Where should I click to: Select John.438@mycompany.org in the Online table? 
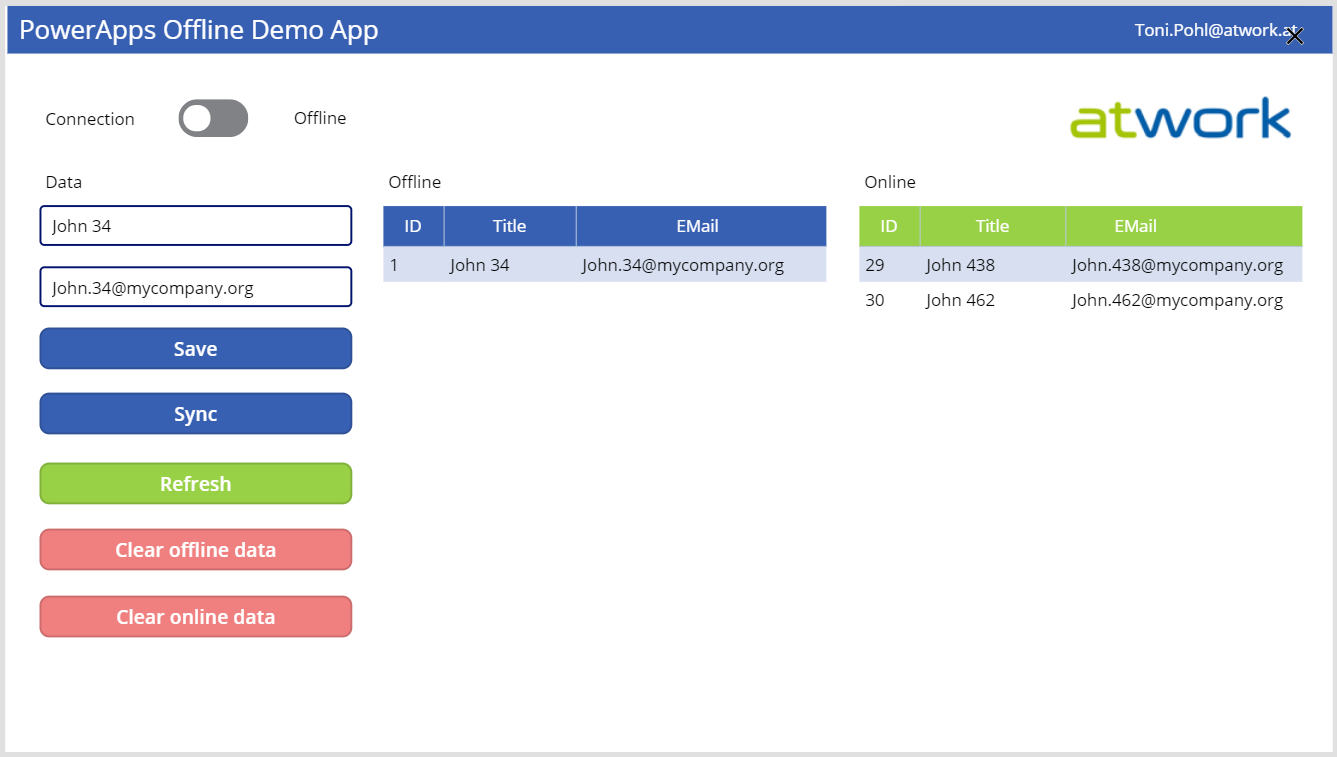[1177, 265]
